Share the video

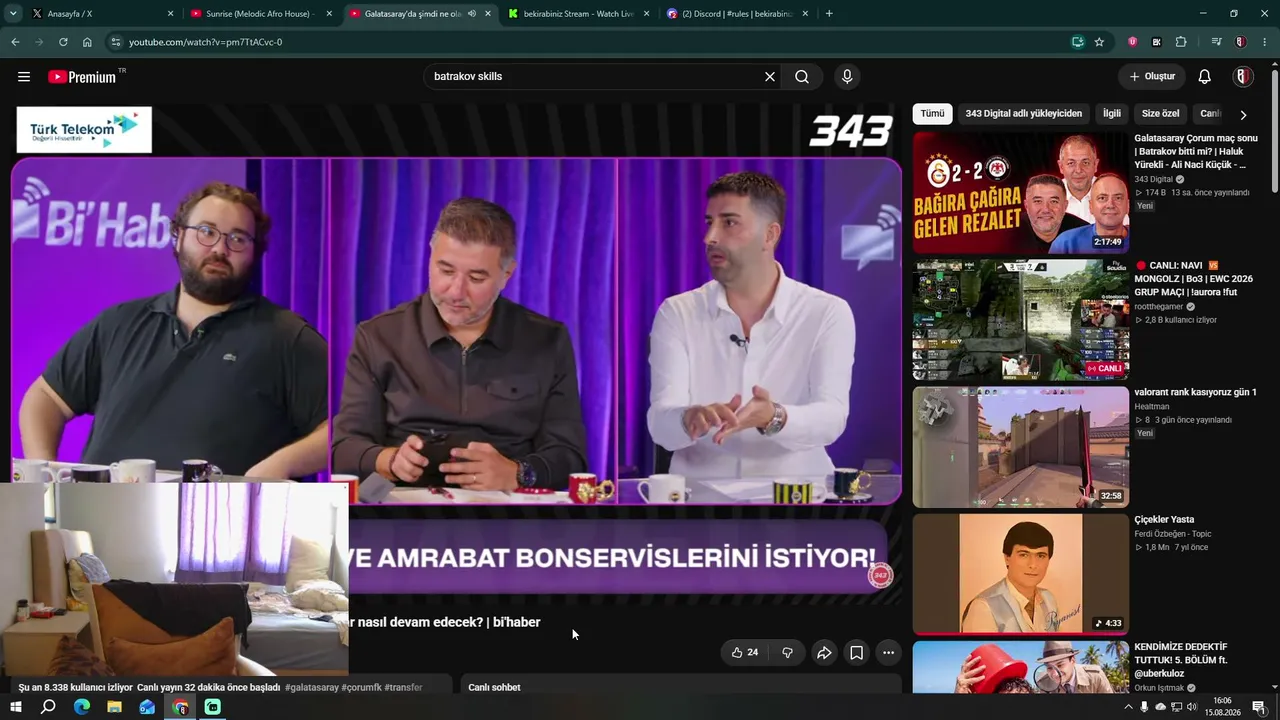[x=824, y=653]
